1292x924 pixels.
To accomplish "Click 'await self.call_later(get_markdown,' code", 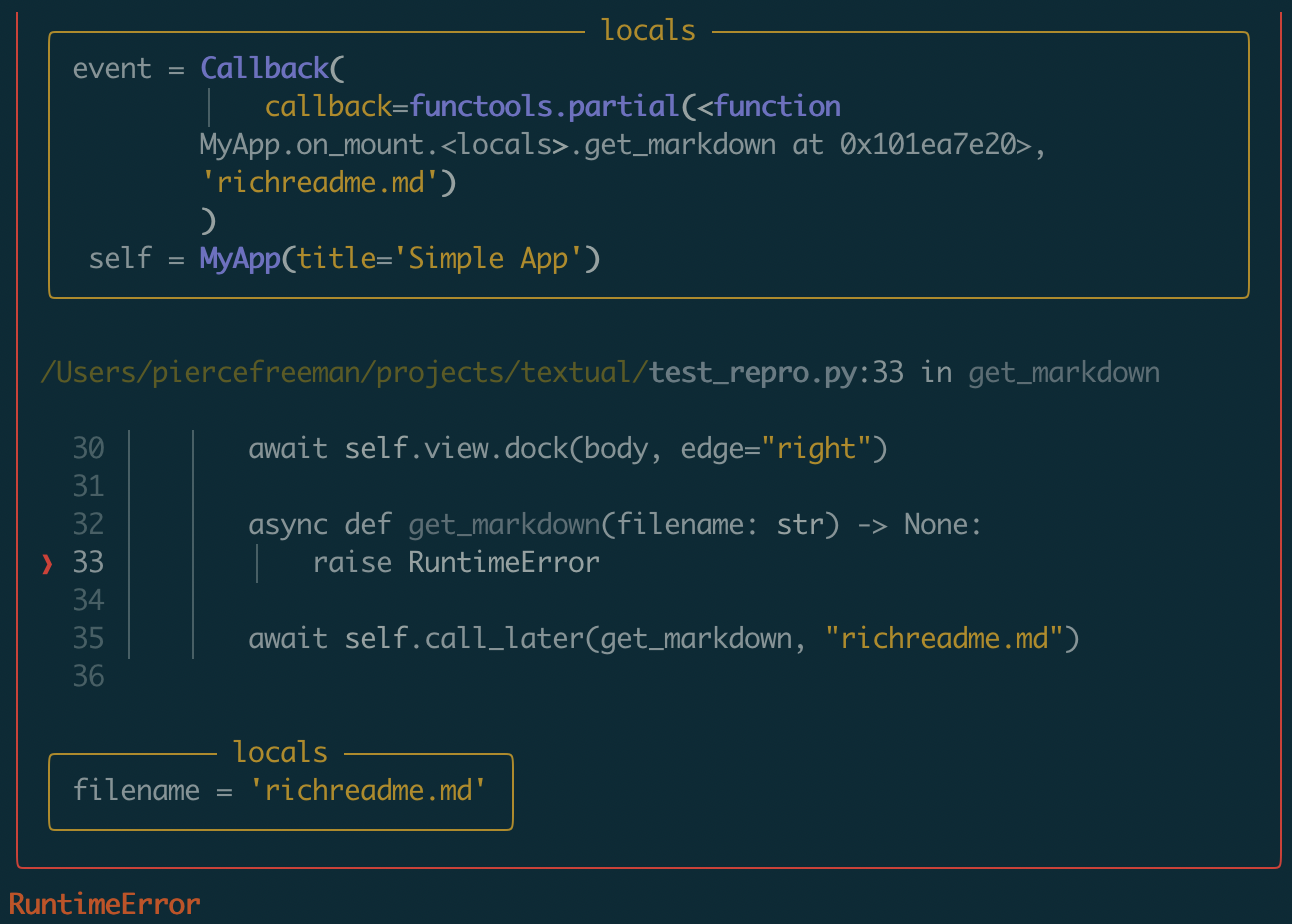I will (528, 639).
